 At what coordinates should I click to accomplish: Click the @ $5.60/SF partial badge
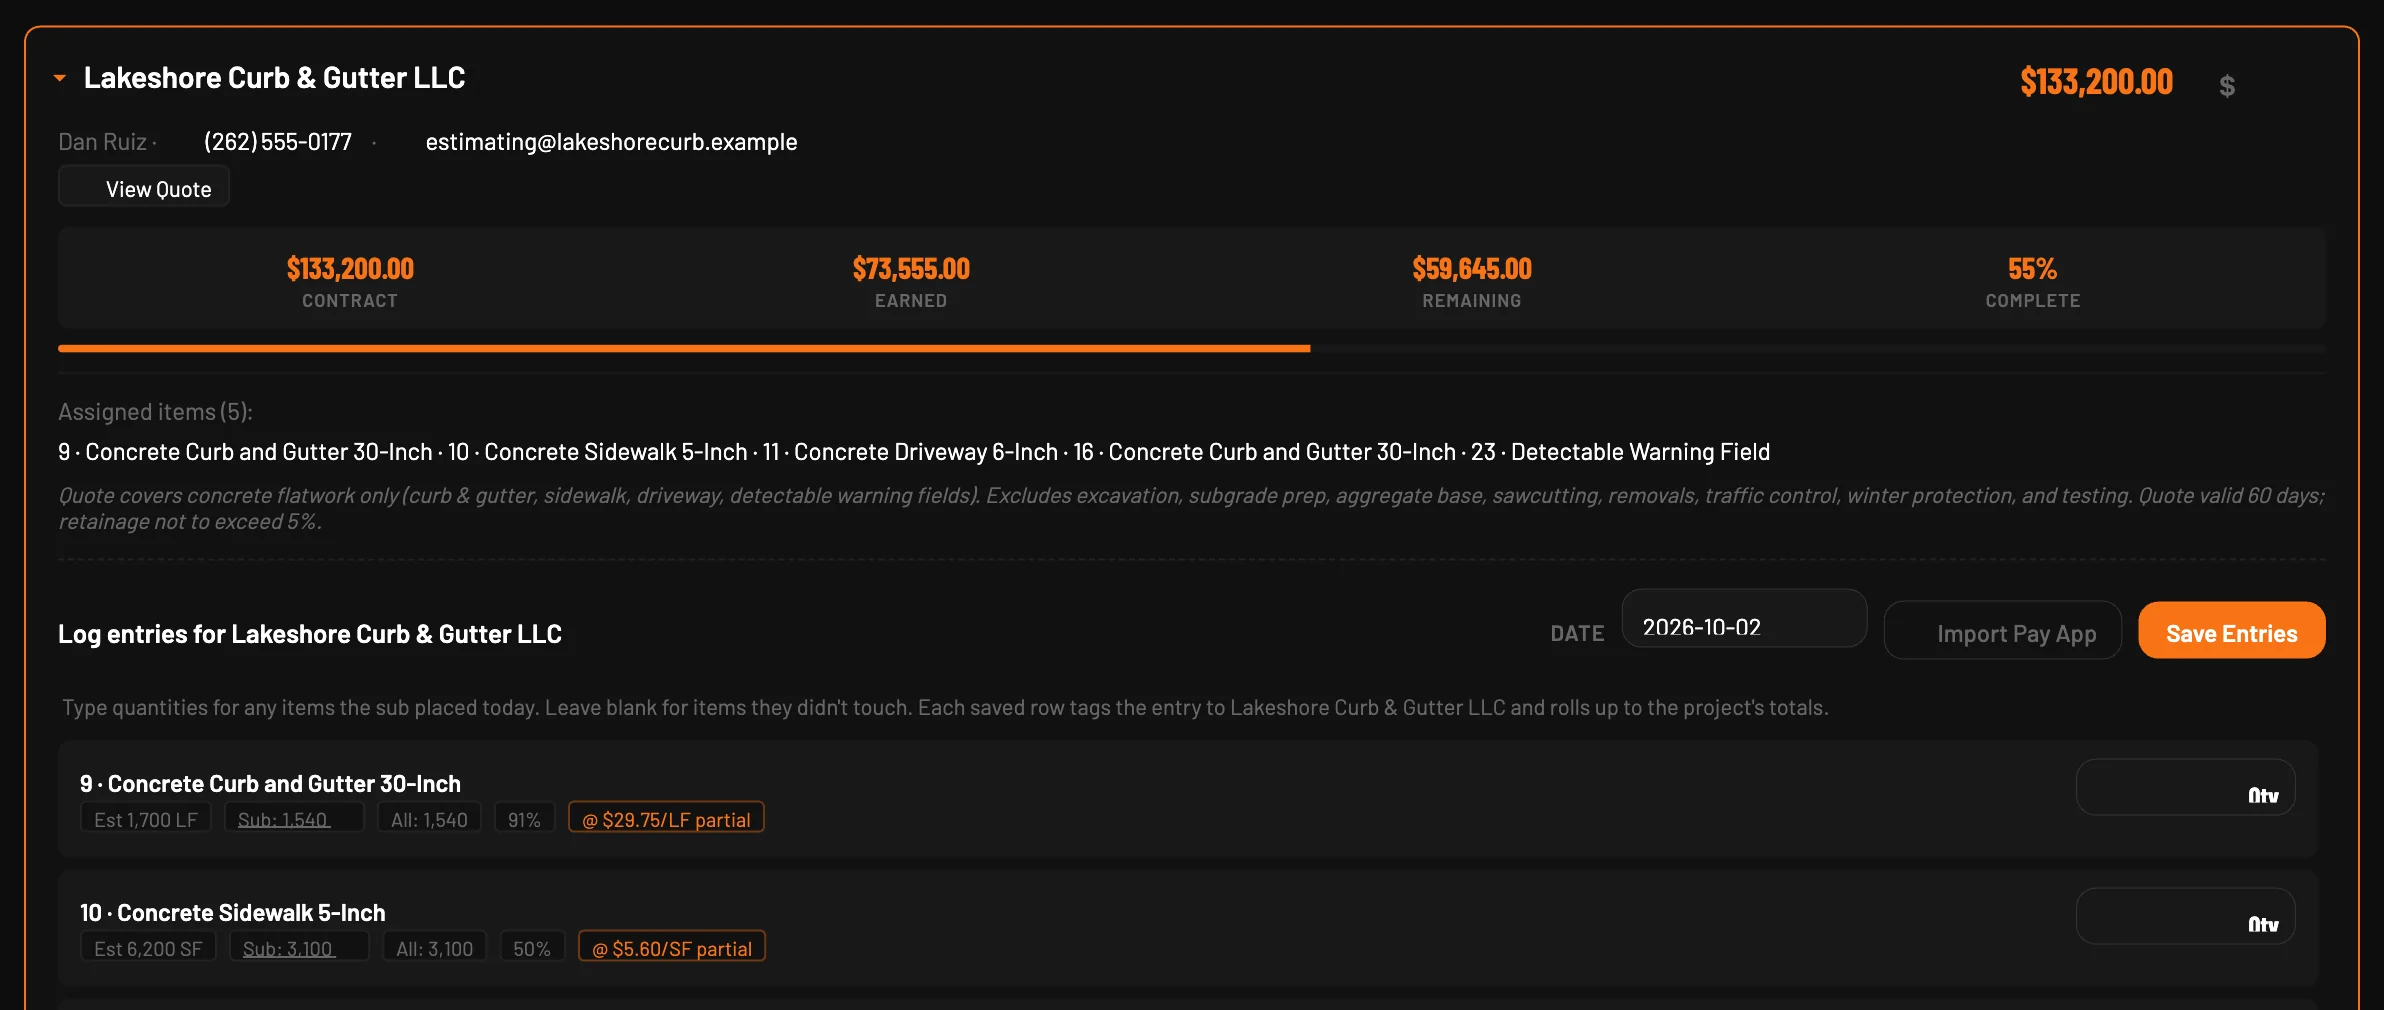pyautogui.click(x=672, y=946)
